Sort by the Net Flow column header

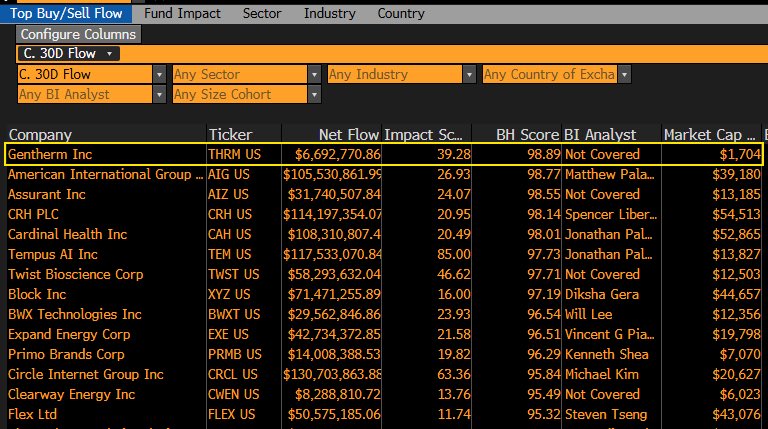click(349, 135)
